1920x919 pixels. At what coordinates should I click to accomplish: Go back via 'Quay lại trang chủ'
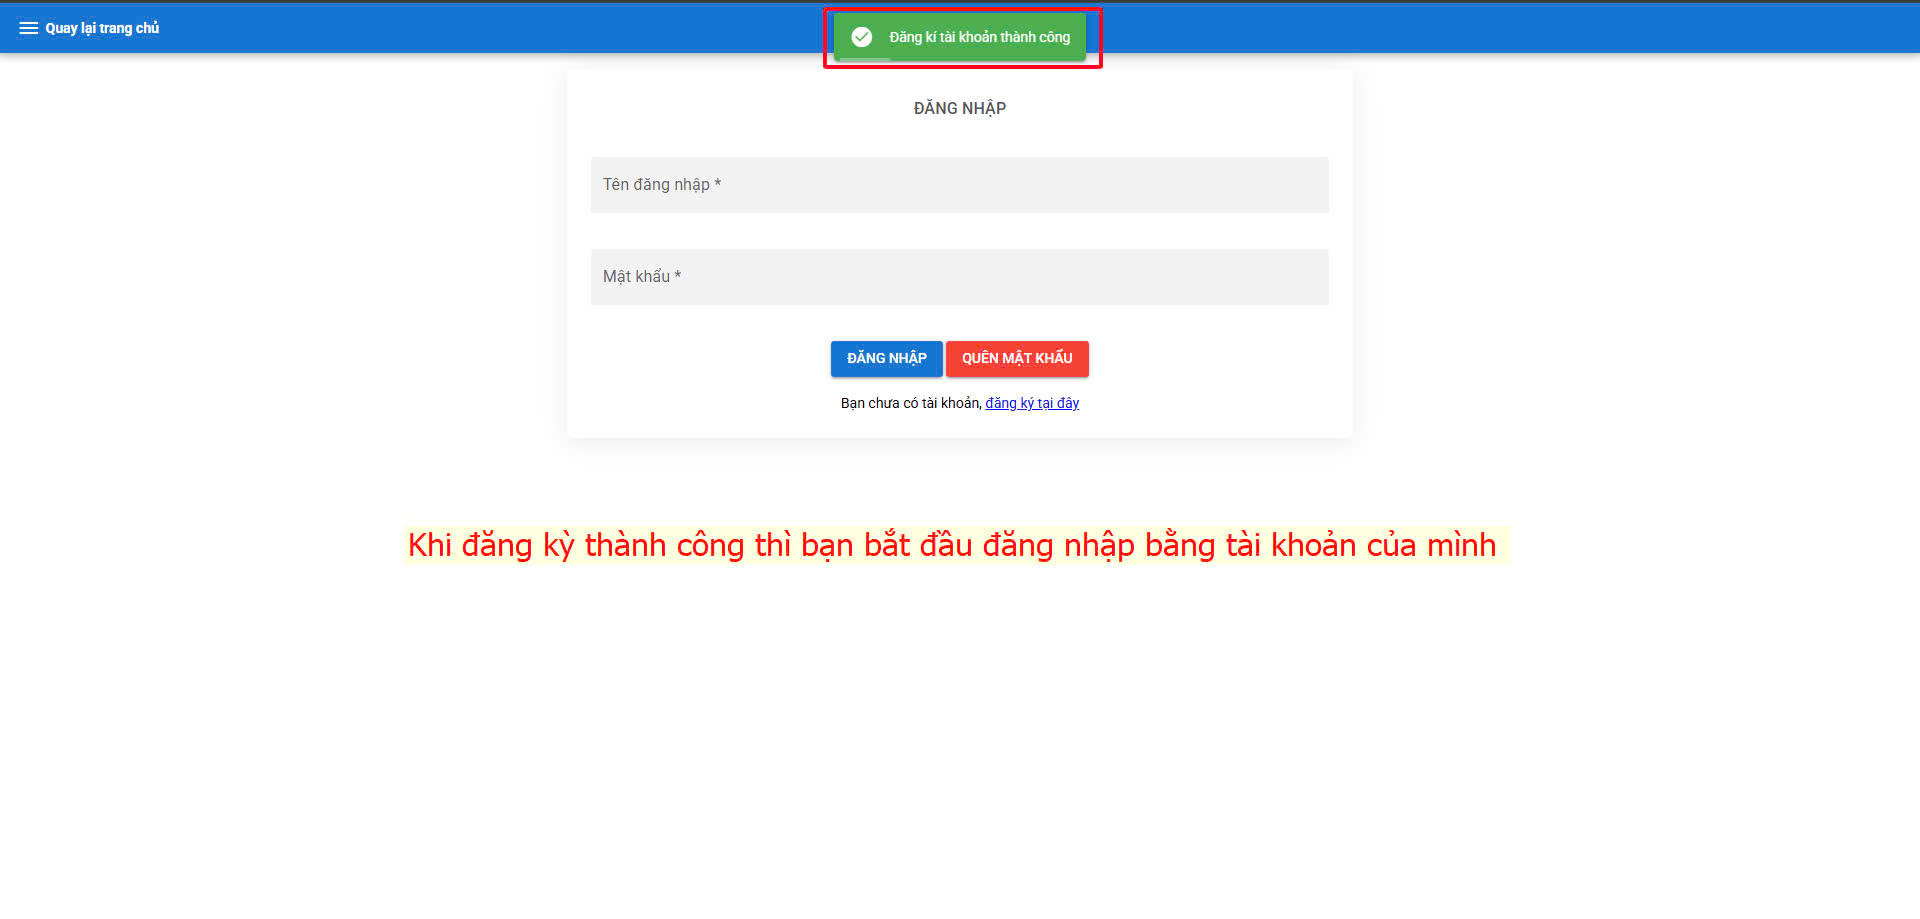tap(102, 28)
